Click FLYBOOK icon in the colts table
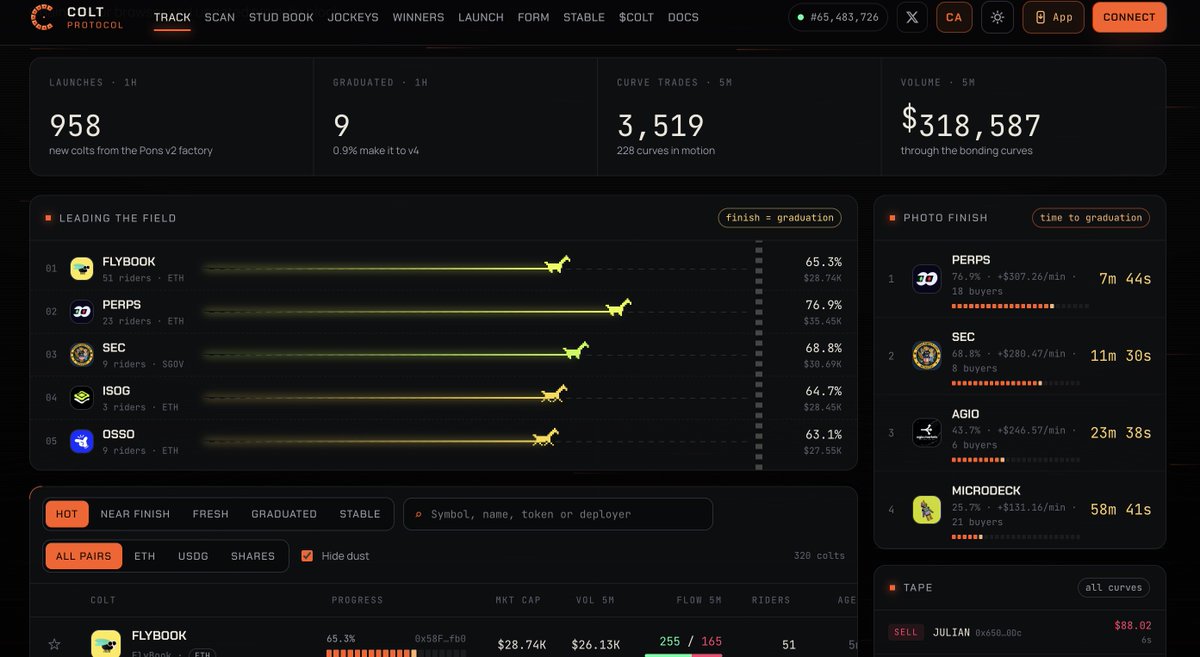 pyautogui.click(x=106, y=643)
